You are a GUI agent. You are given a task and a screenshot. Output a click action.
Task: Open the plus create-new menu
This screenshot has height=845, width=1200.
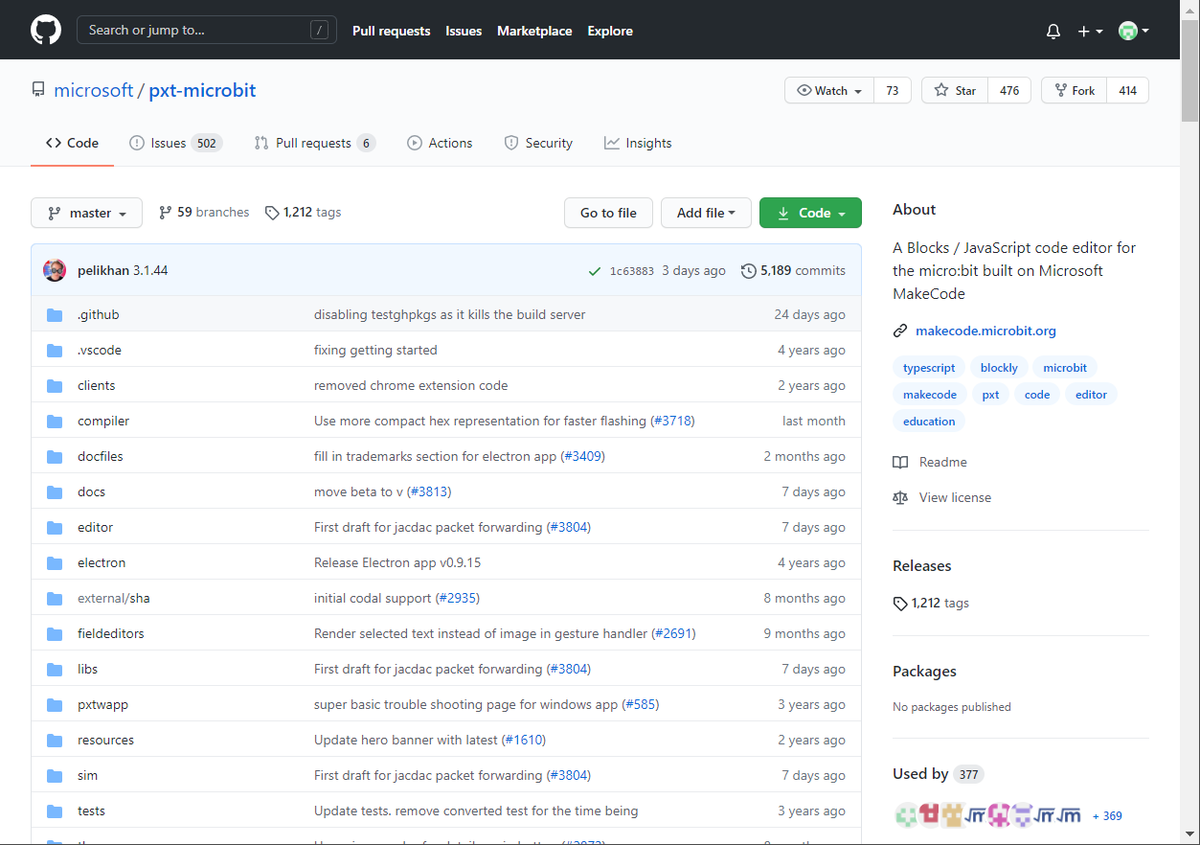(1090, 31)
